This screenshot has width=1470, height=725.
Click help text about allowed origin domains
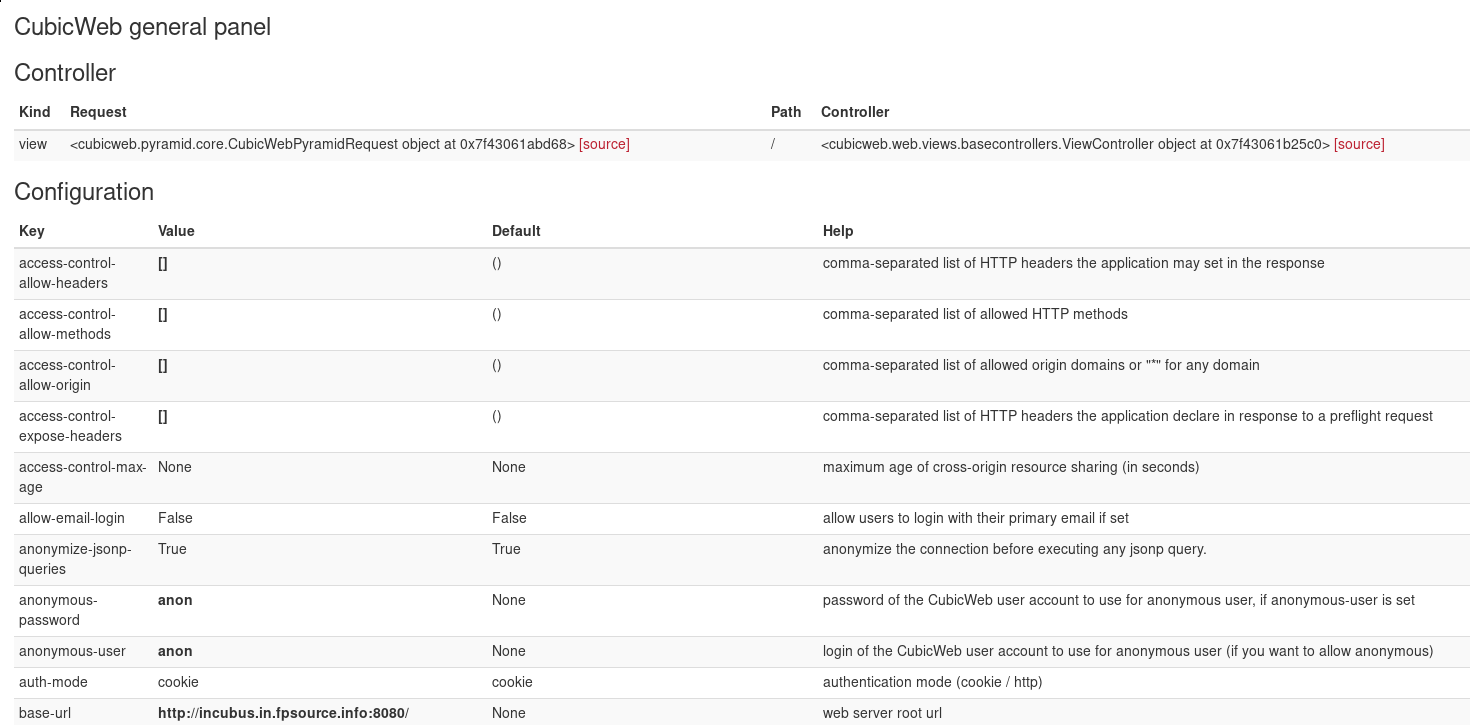(x=1041, y=365)
